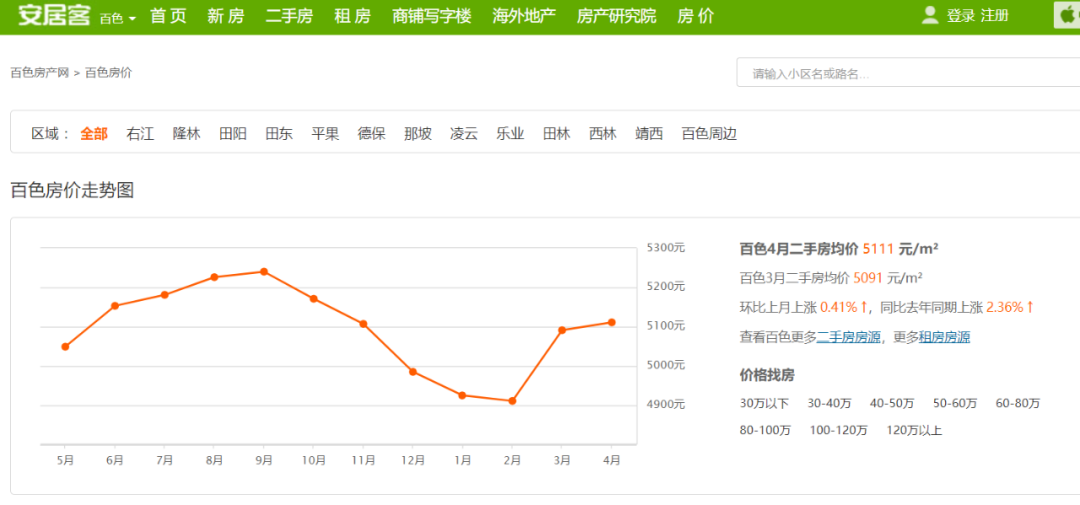Click the 6月 data point on chart

pyautogui.click(x=115, y=306)
